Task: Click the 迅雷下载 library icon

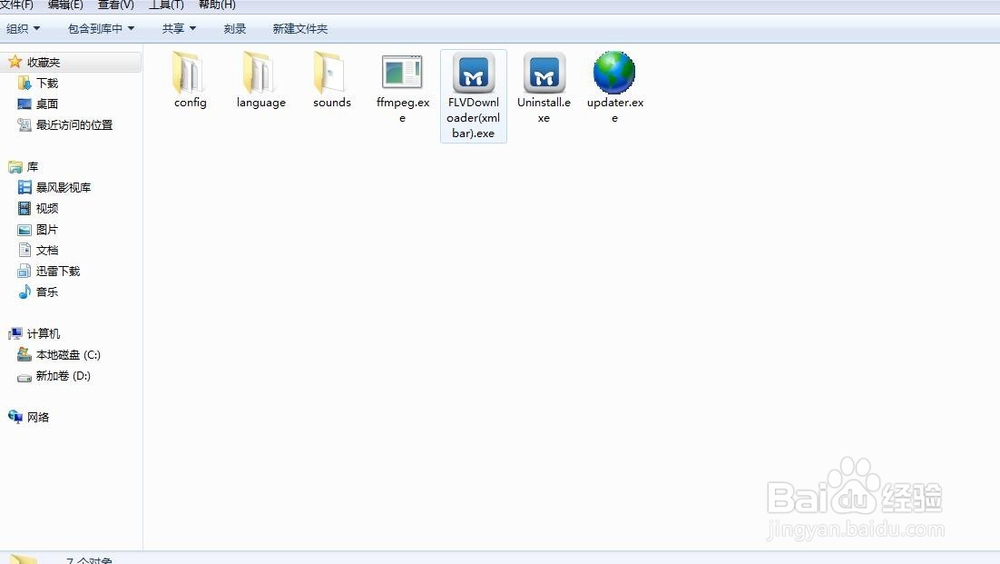Action: tap(24, 271)
